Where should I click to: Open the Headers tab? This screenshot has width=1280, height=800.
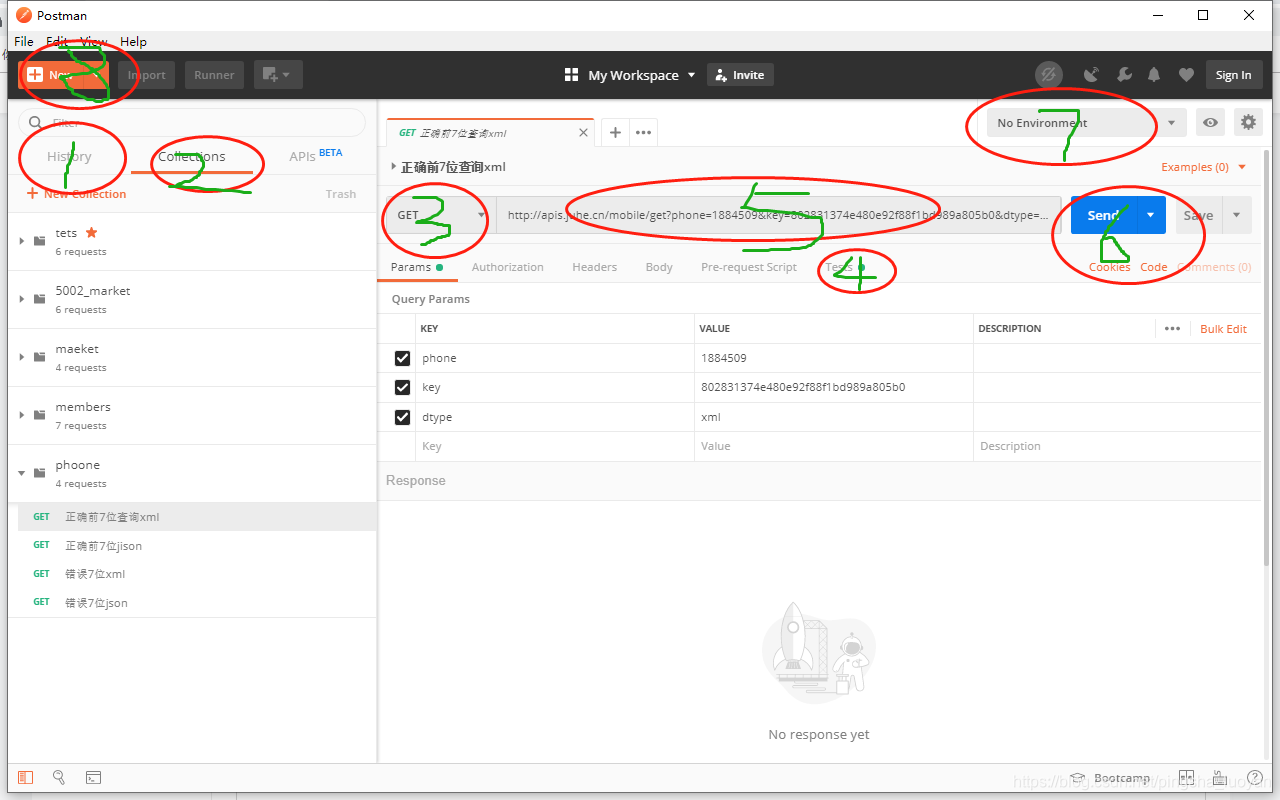[x=594, y=267]
